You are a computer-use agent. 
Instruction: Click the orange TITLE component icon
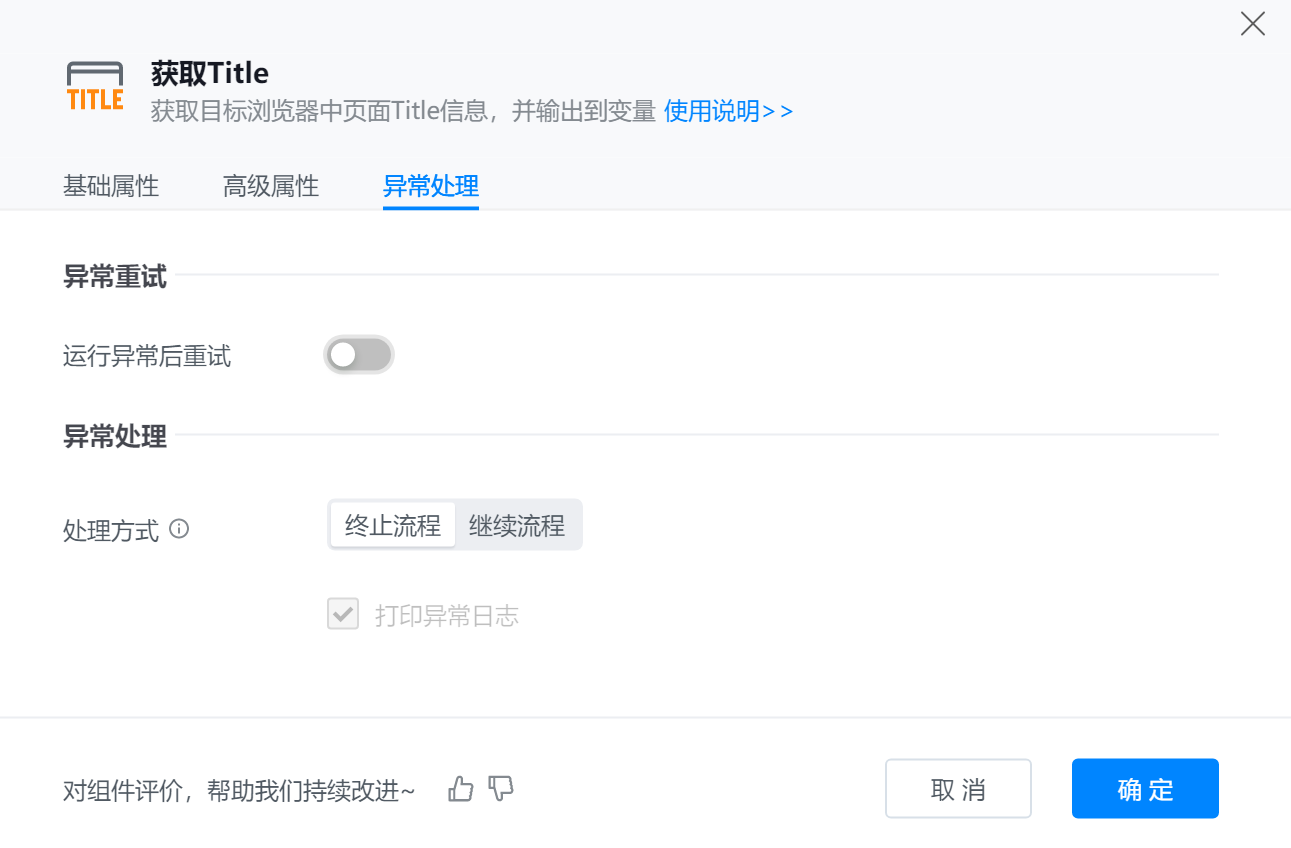[95, 86]
